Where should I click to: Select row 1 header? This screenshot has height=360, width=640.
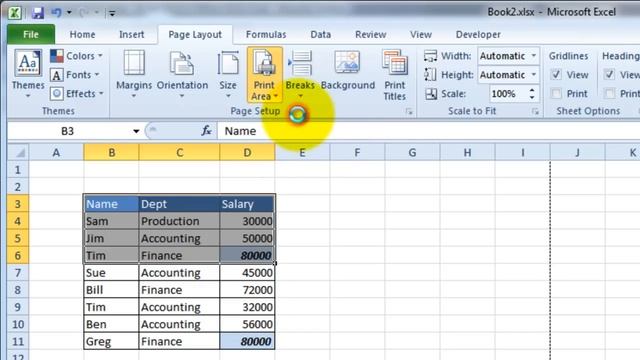click(x=18, y=170)
